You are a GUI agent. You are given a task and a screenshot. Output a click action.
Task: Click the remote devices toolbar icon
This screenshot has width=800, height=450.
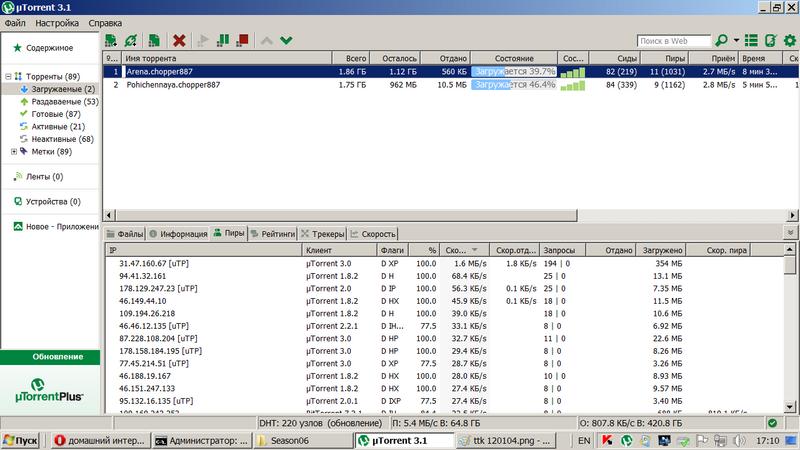pyautogui.click(x=770, y=40)
